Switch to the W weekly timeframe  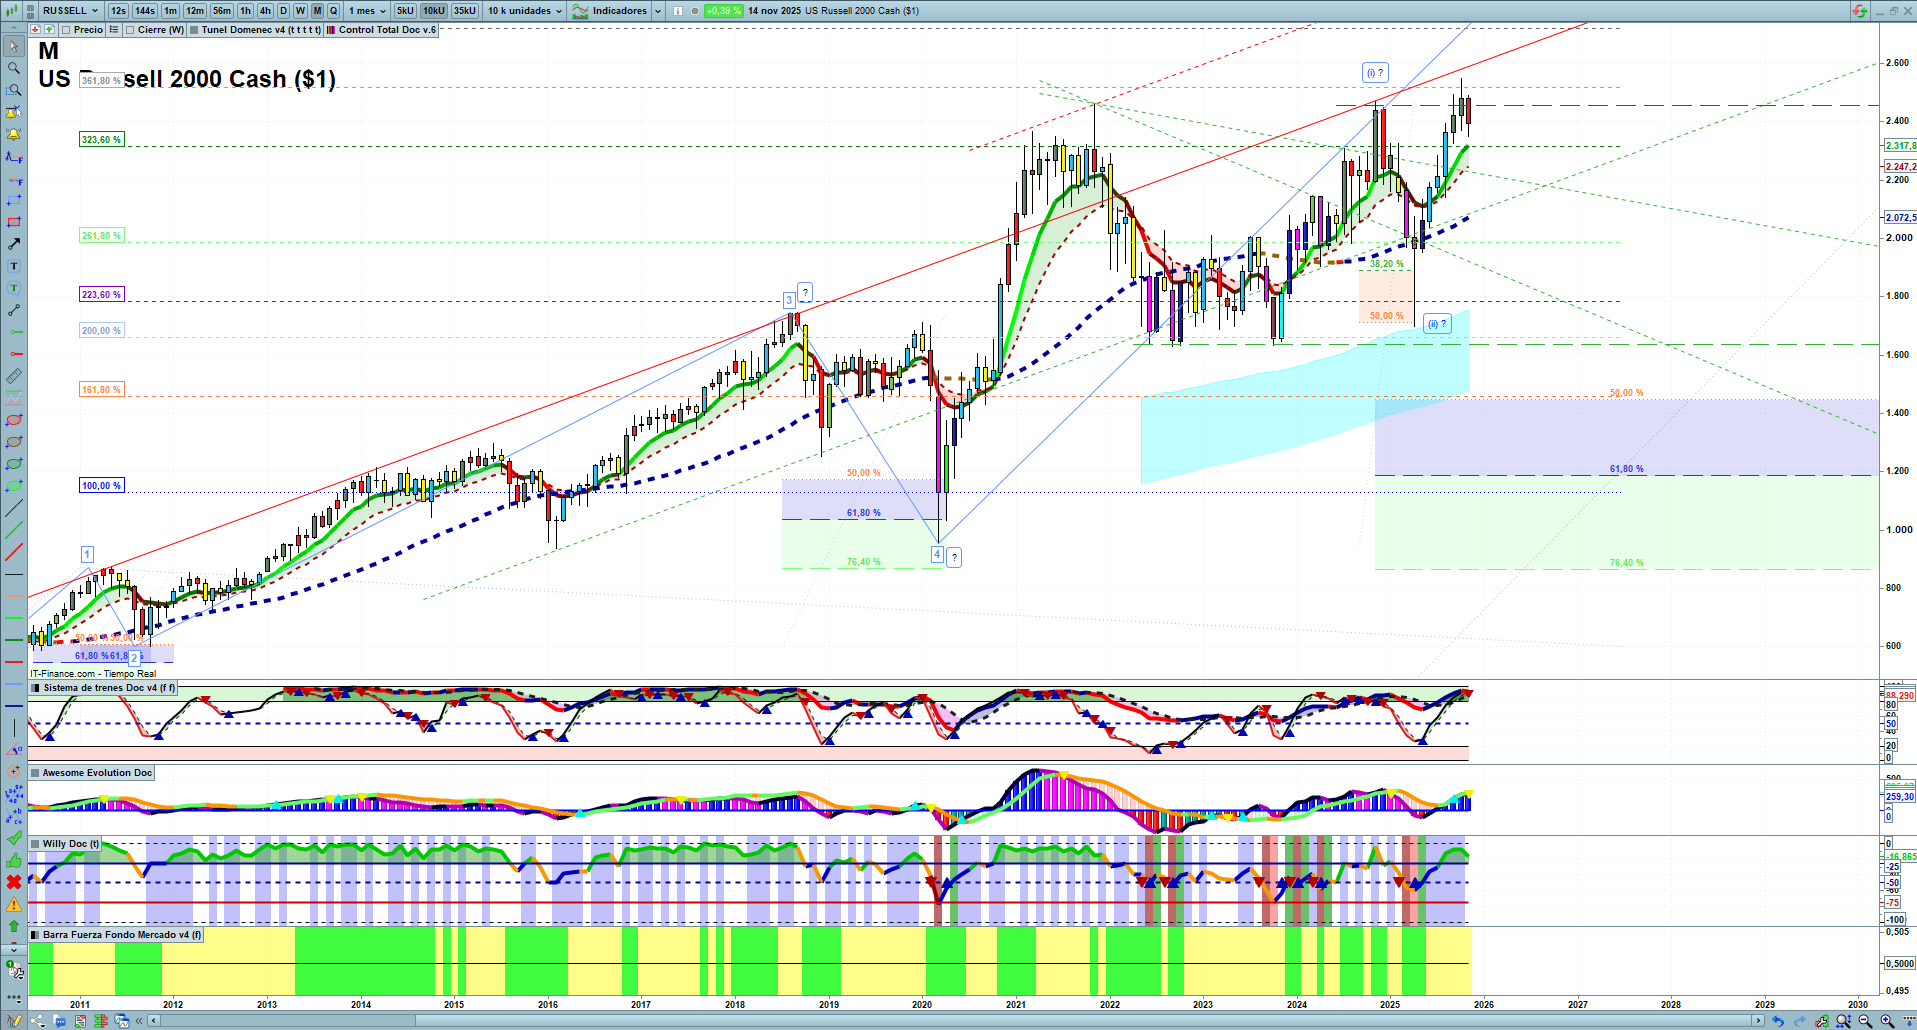[x=300, y=11]
